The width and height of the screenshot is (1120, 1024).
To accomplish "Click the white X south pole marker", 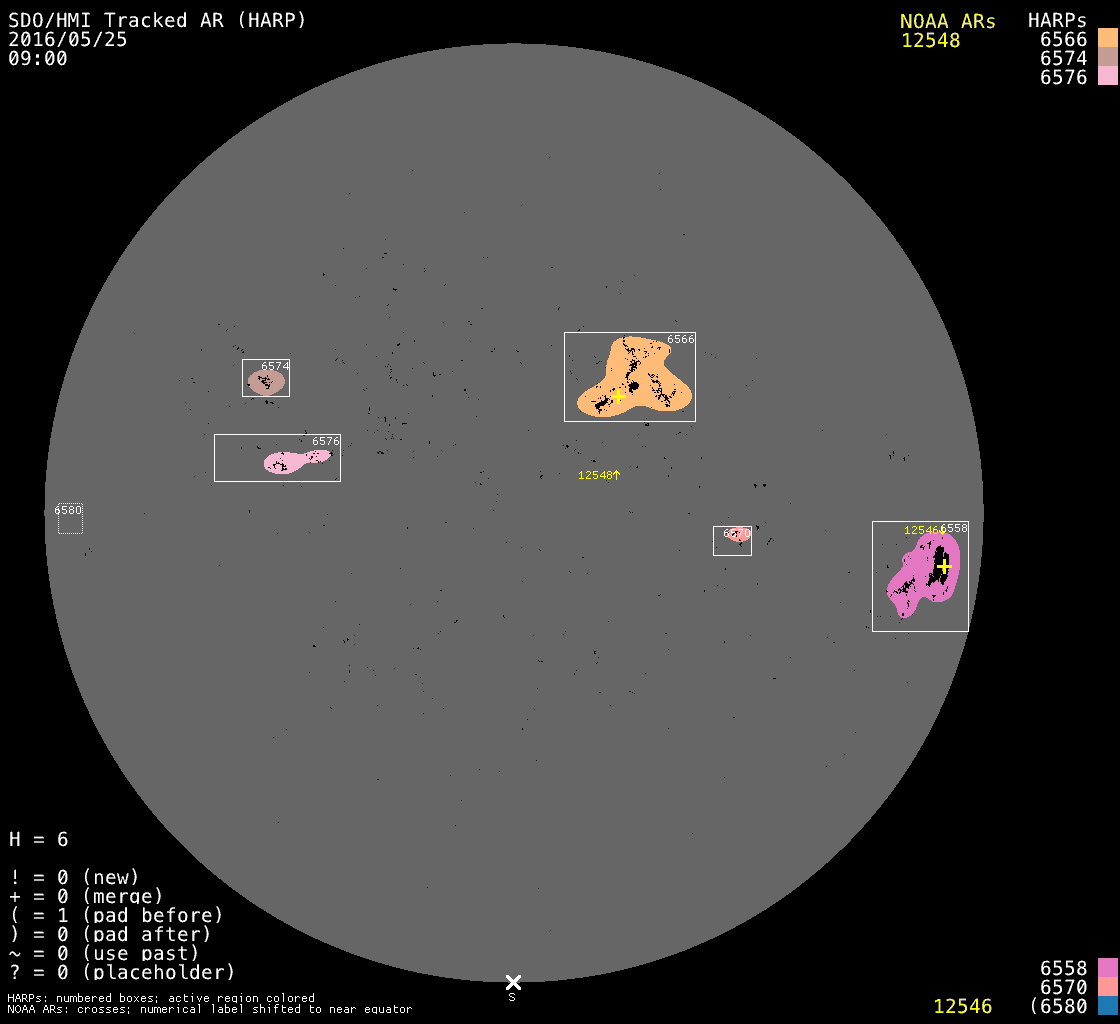I will [x=513, y=982].
